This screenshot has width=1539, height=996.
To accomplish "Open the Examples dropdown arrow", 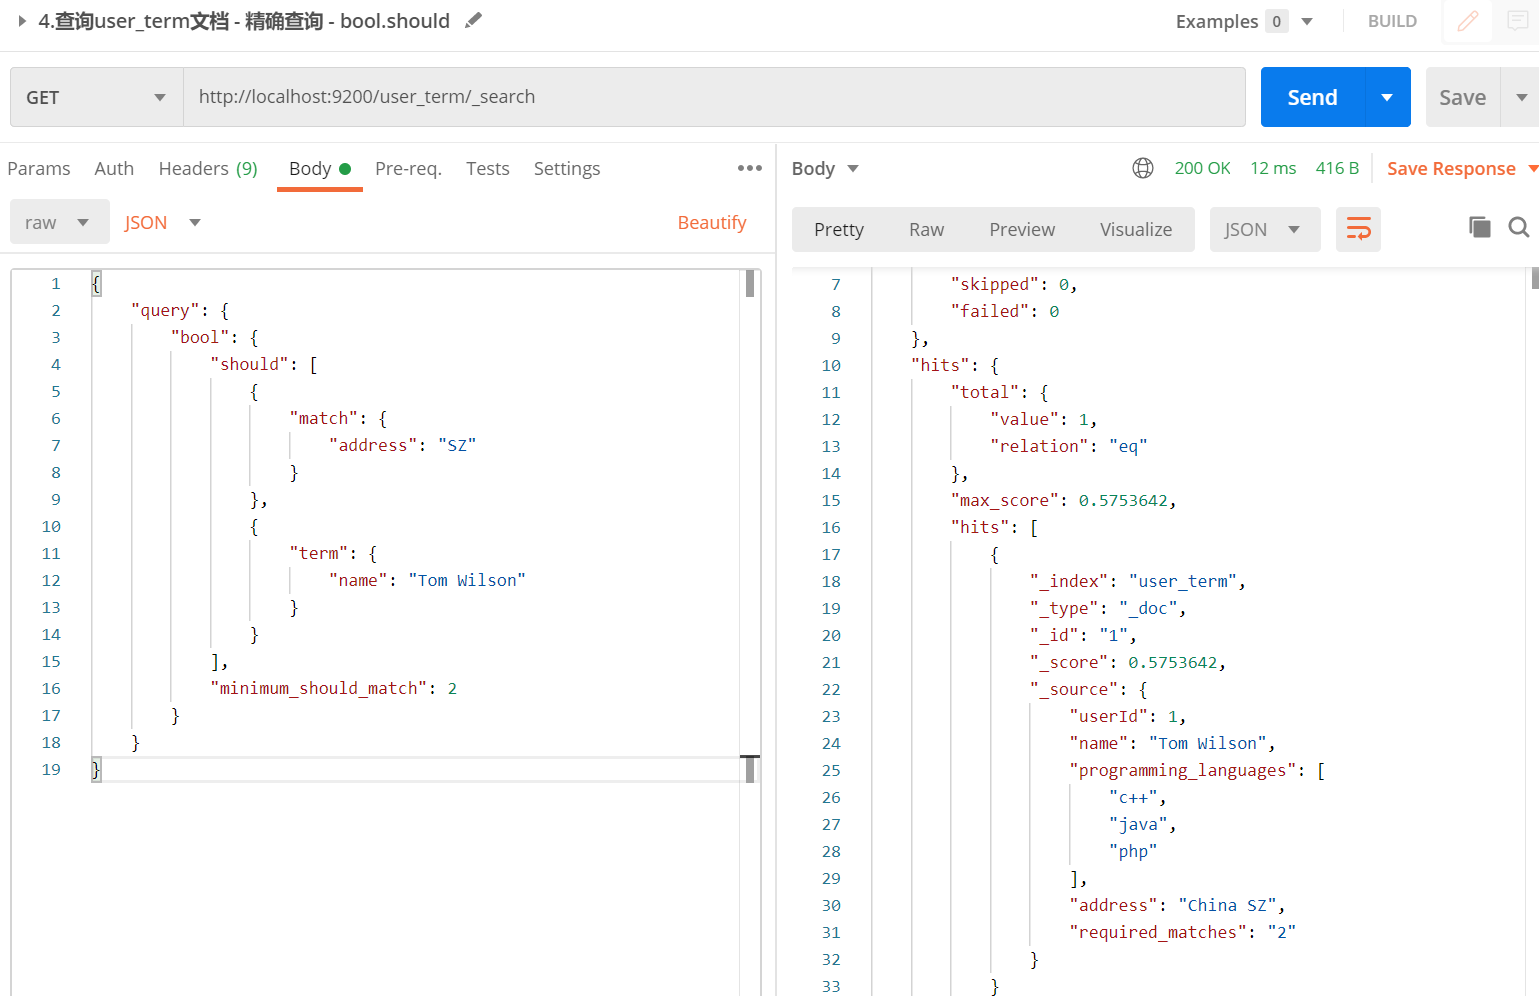I will [x=1306, y=21].
